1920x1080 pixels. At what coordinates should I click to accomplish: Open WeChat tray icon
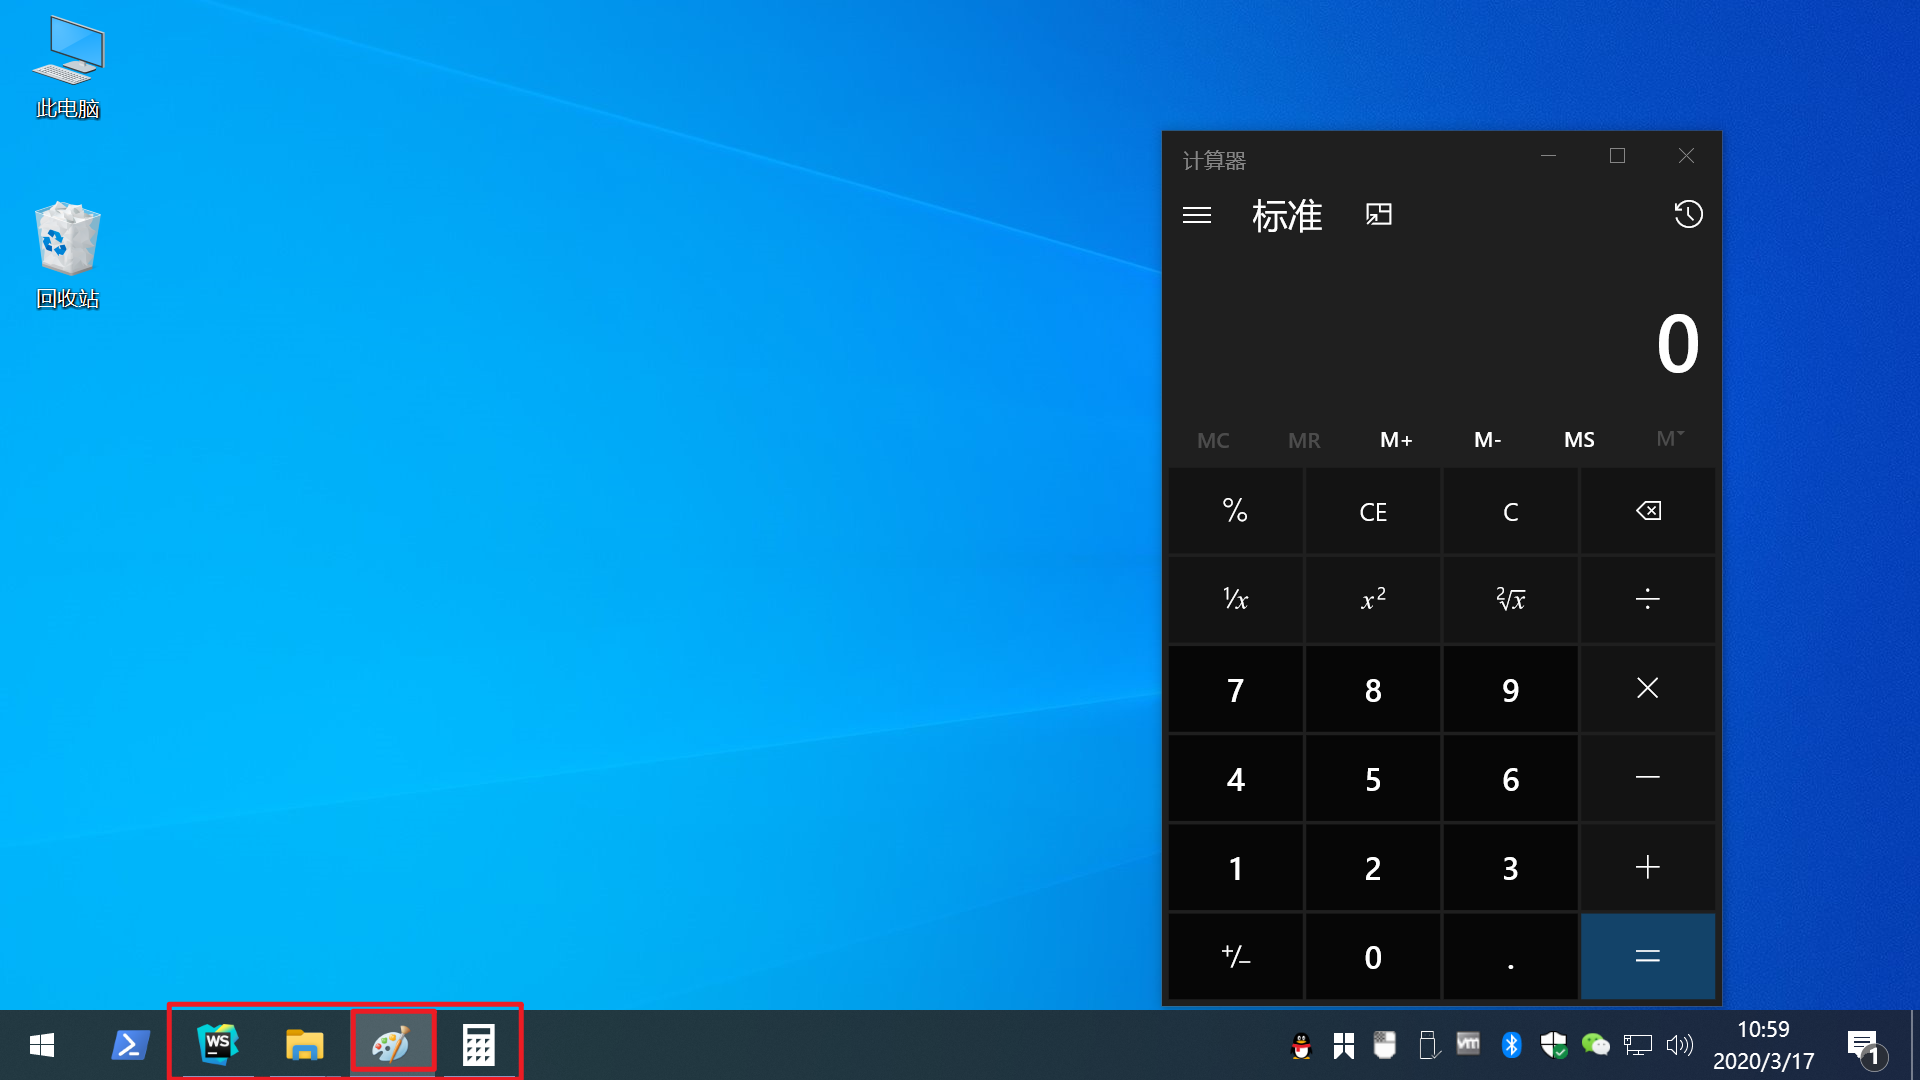point(1595,1045)
